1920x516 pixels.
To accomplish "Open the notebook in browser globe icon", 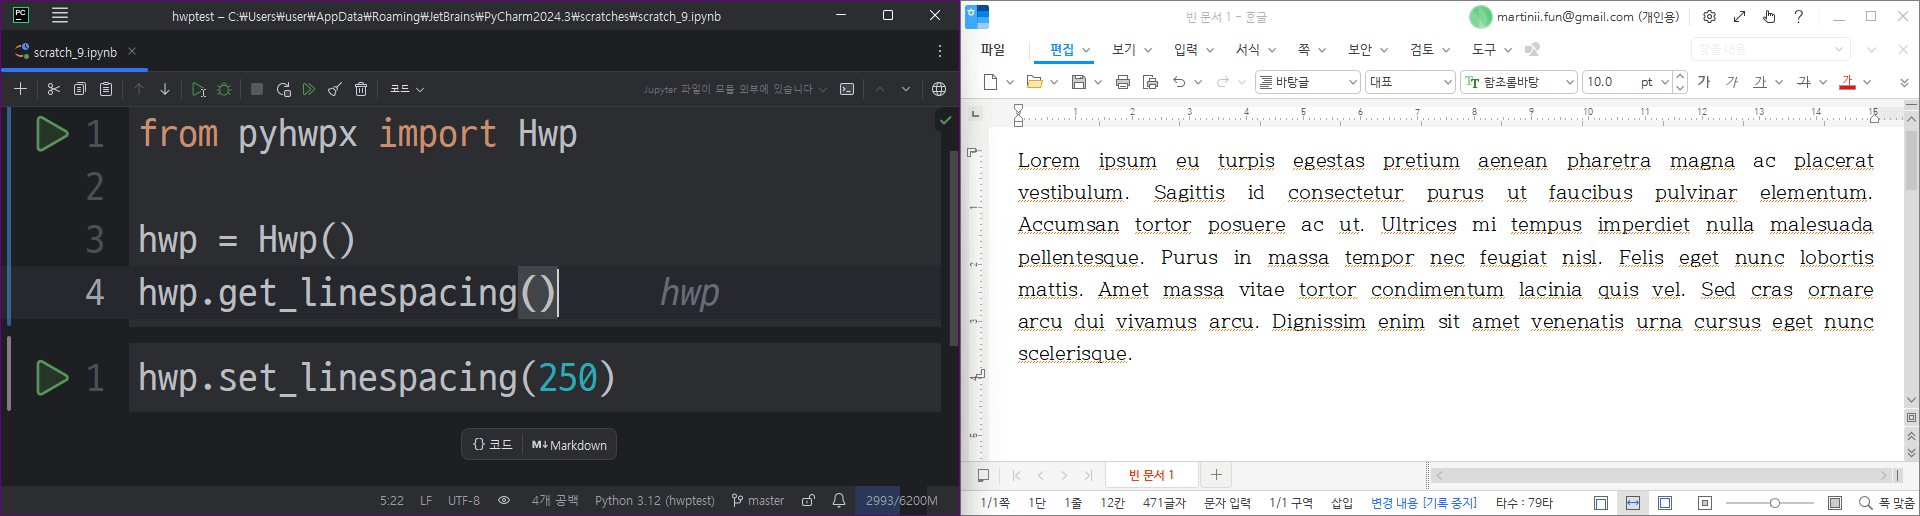I will [939, 89].
